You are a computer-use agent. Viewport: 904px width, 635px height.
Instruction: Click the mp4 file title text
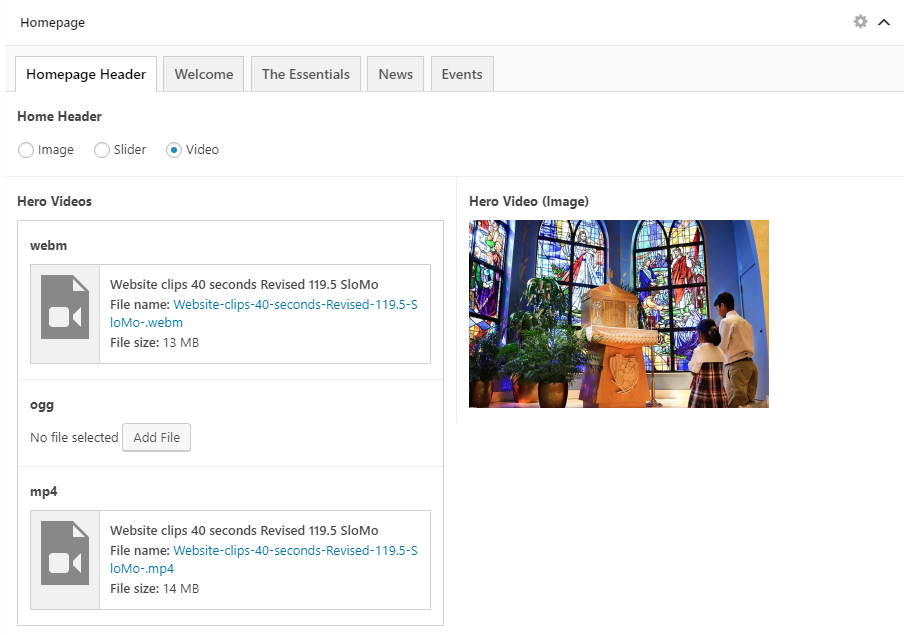click(x=244, y=530)
